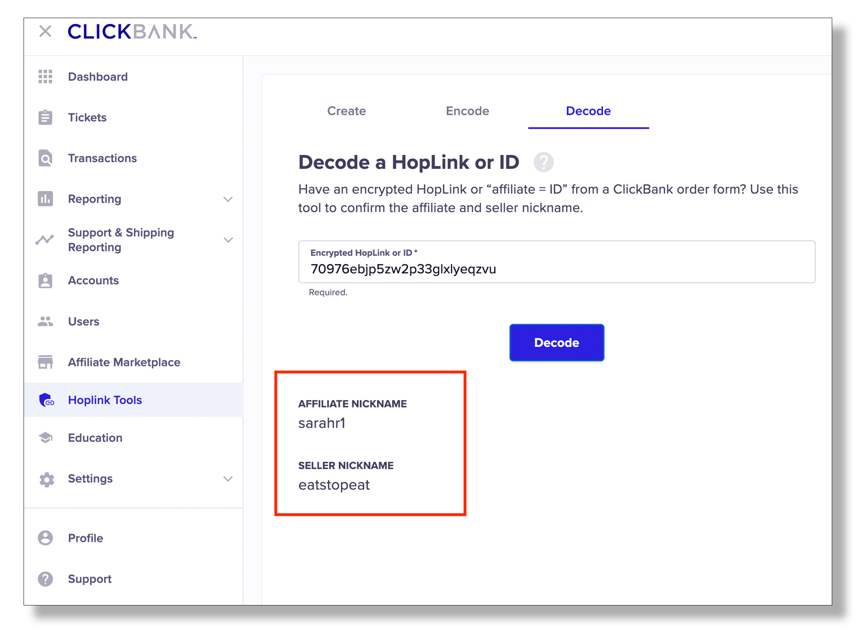Viewport: 858px width, 630px height.
Task: Click the Profile avatar icon
Action: [45, 538]
